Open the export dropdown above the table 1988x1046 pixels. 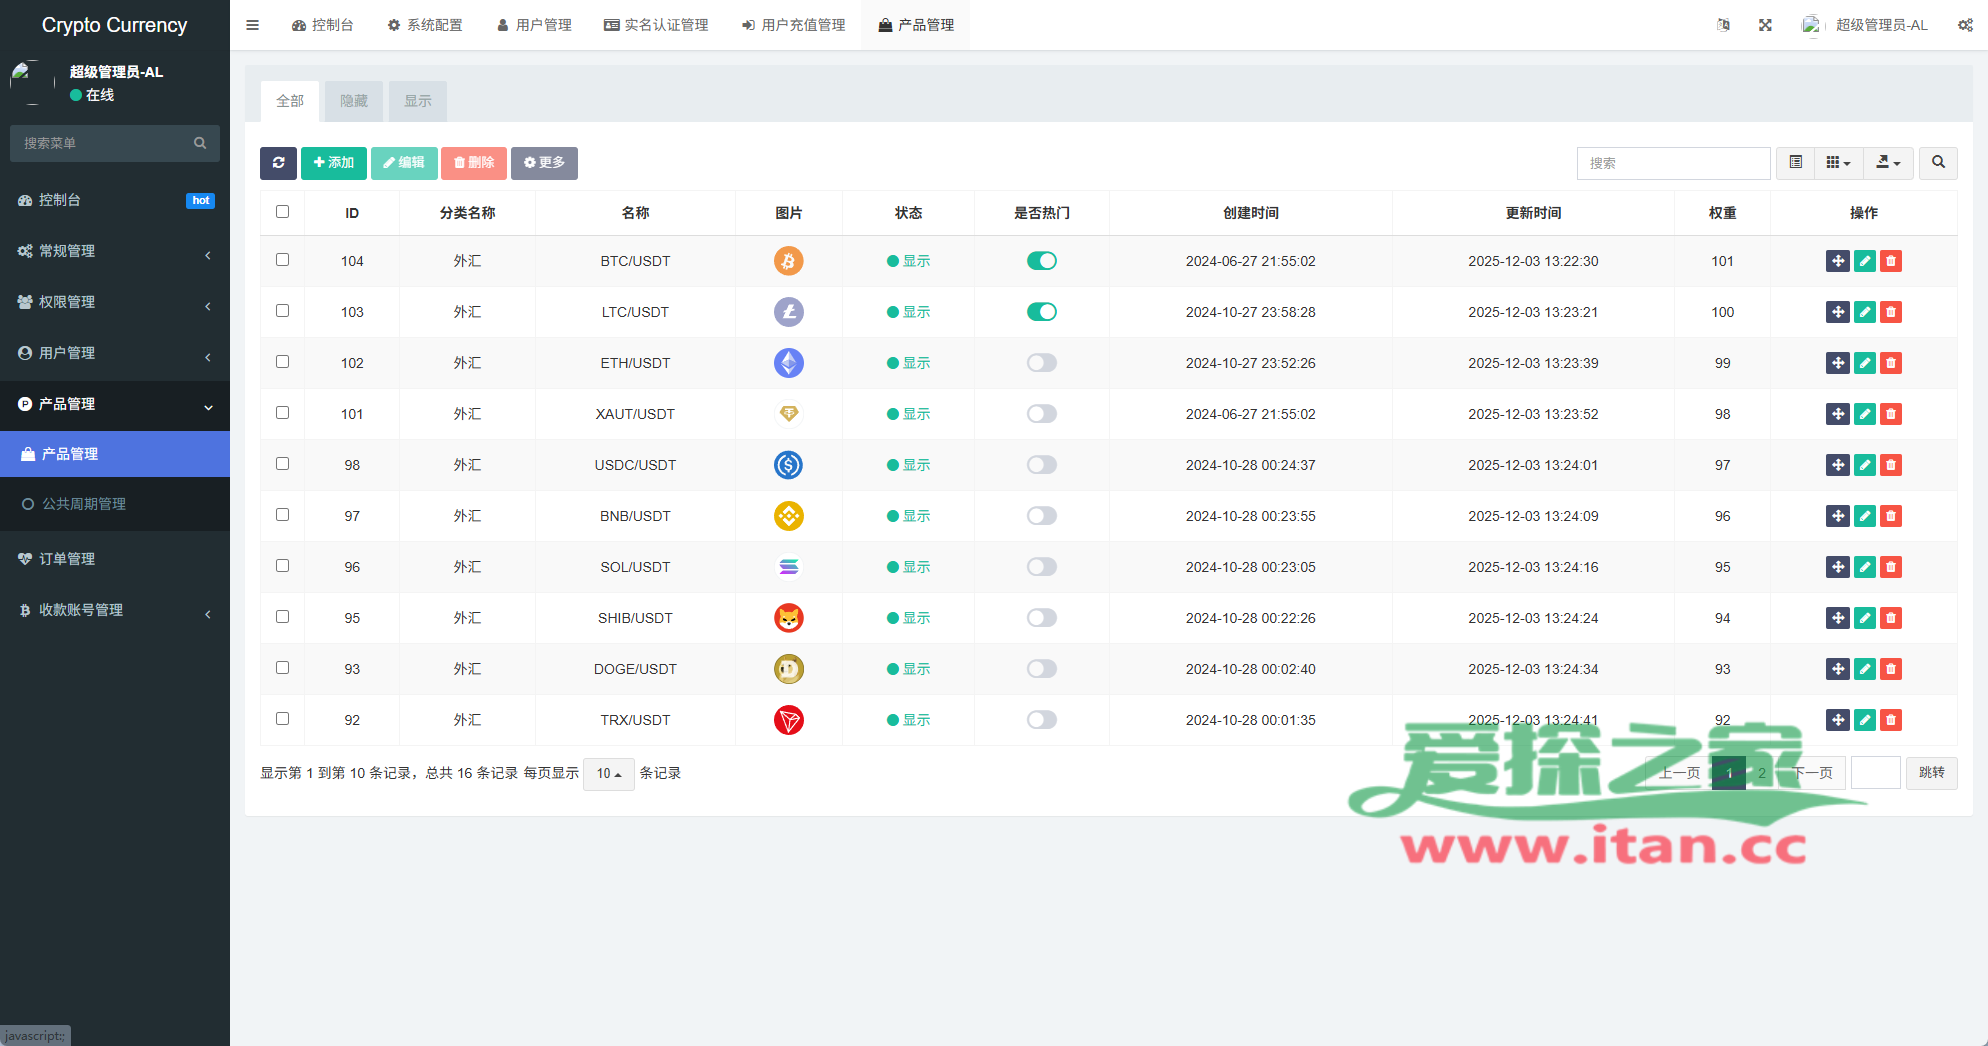[x=1888, y=163]
